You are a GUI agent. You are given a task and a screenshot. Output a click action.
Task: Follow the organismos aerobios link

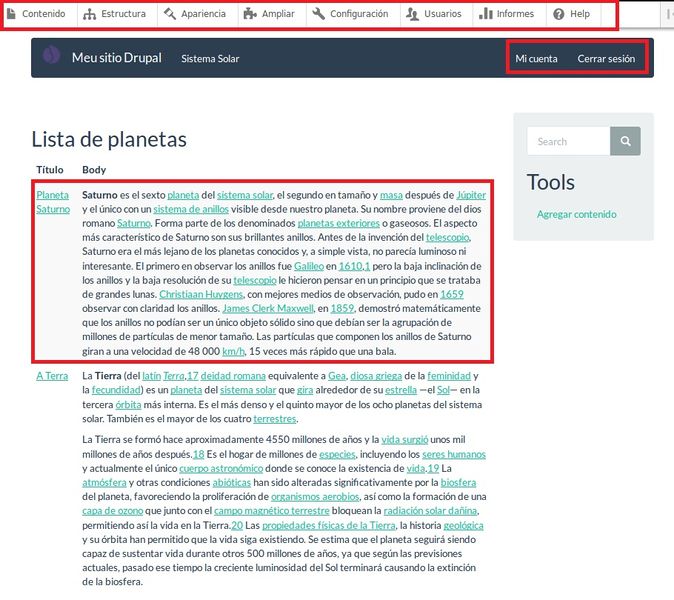(315, 497)
